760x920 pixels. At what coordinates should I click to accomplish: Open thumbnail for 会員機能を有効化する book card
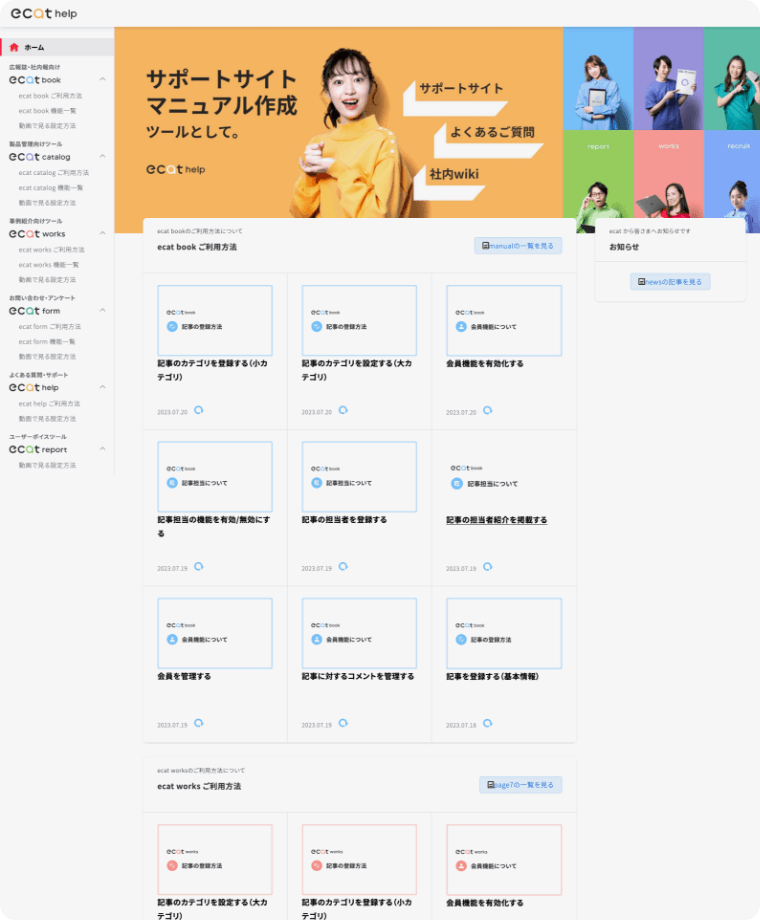tap(504, 320)
